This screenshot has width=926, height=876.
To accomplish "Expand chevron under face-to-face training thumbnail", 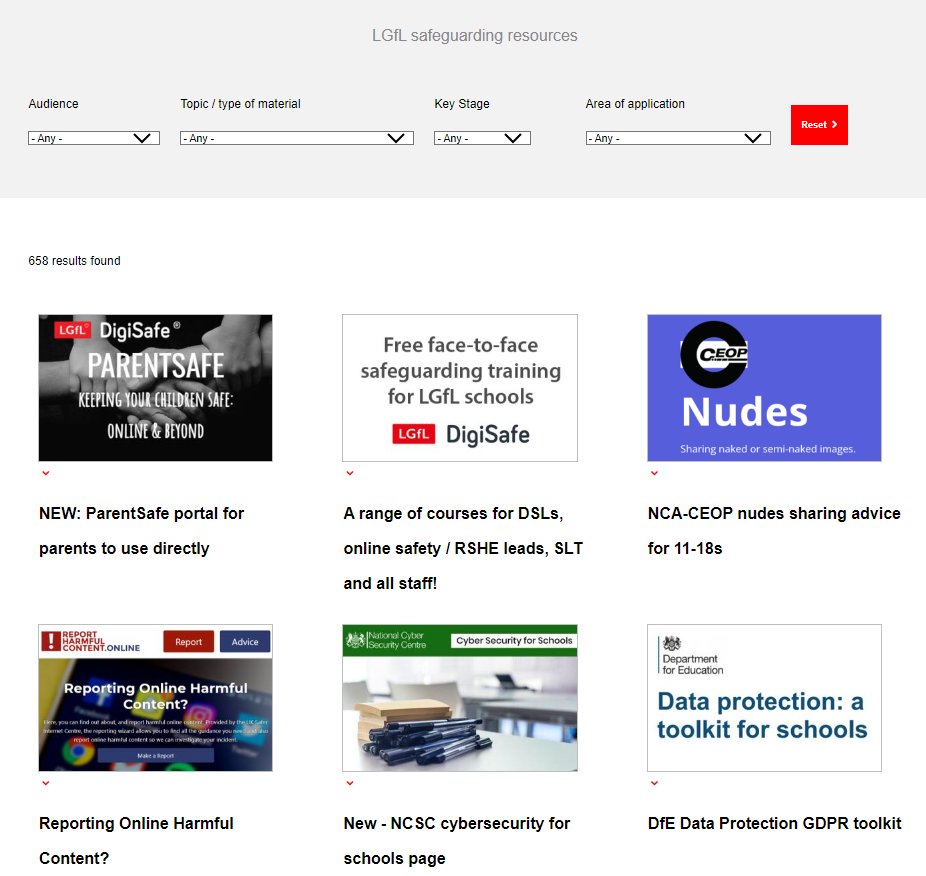I will 350,473.
